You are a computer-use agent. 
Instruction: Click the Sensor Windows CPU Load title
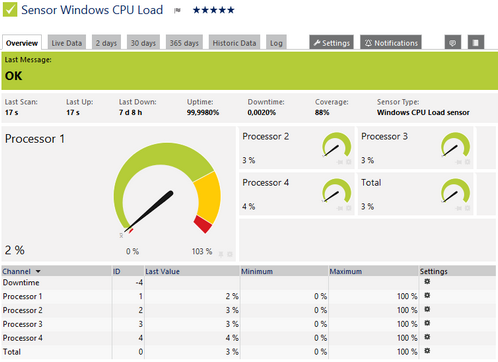(x=92, y=10)
